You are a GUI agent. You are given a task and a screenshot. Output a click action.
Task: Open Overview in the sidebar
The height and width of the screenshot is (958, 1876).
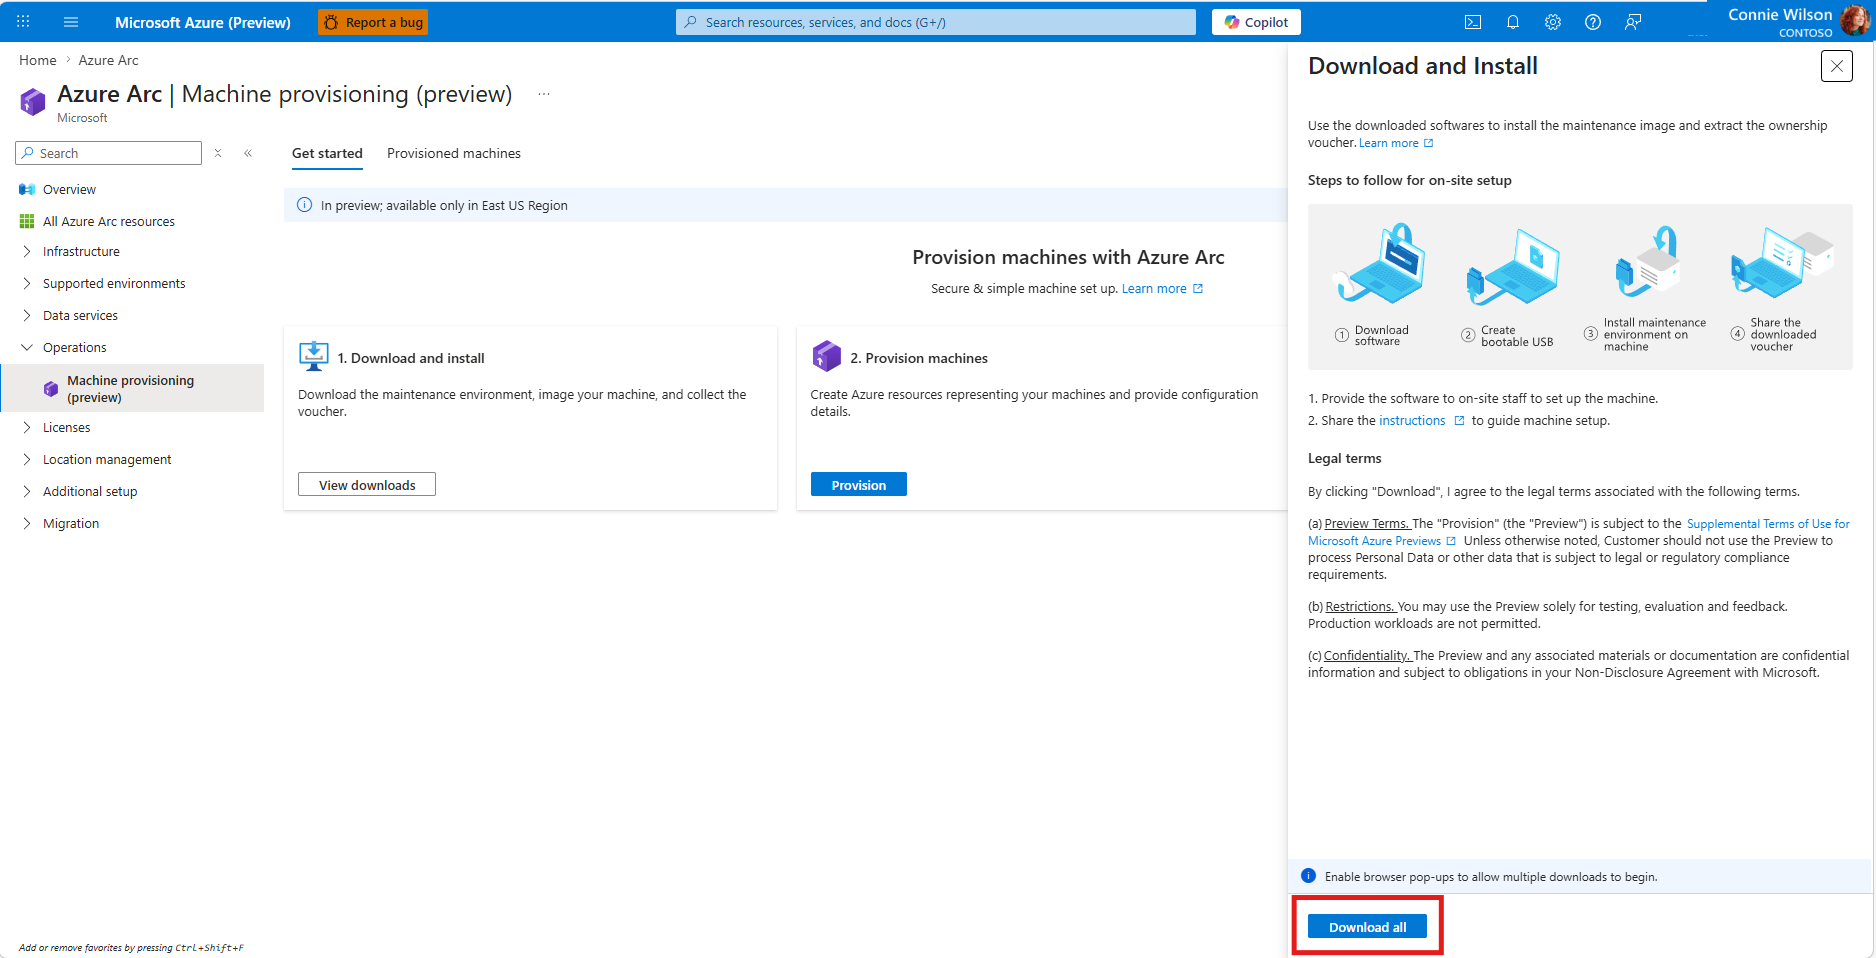[x=70, y=189]
